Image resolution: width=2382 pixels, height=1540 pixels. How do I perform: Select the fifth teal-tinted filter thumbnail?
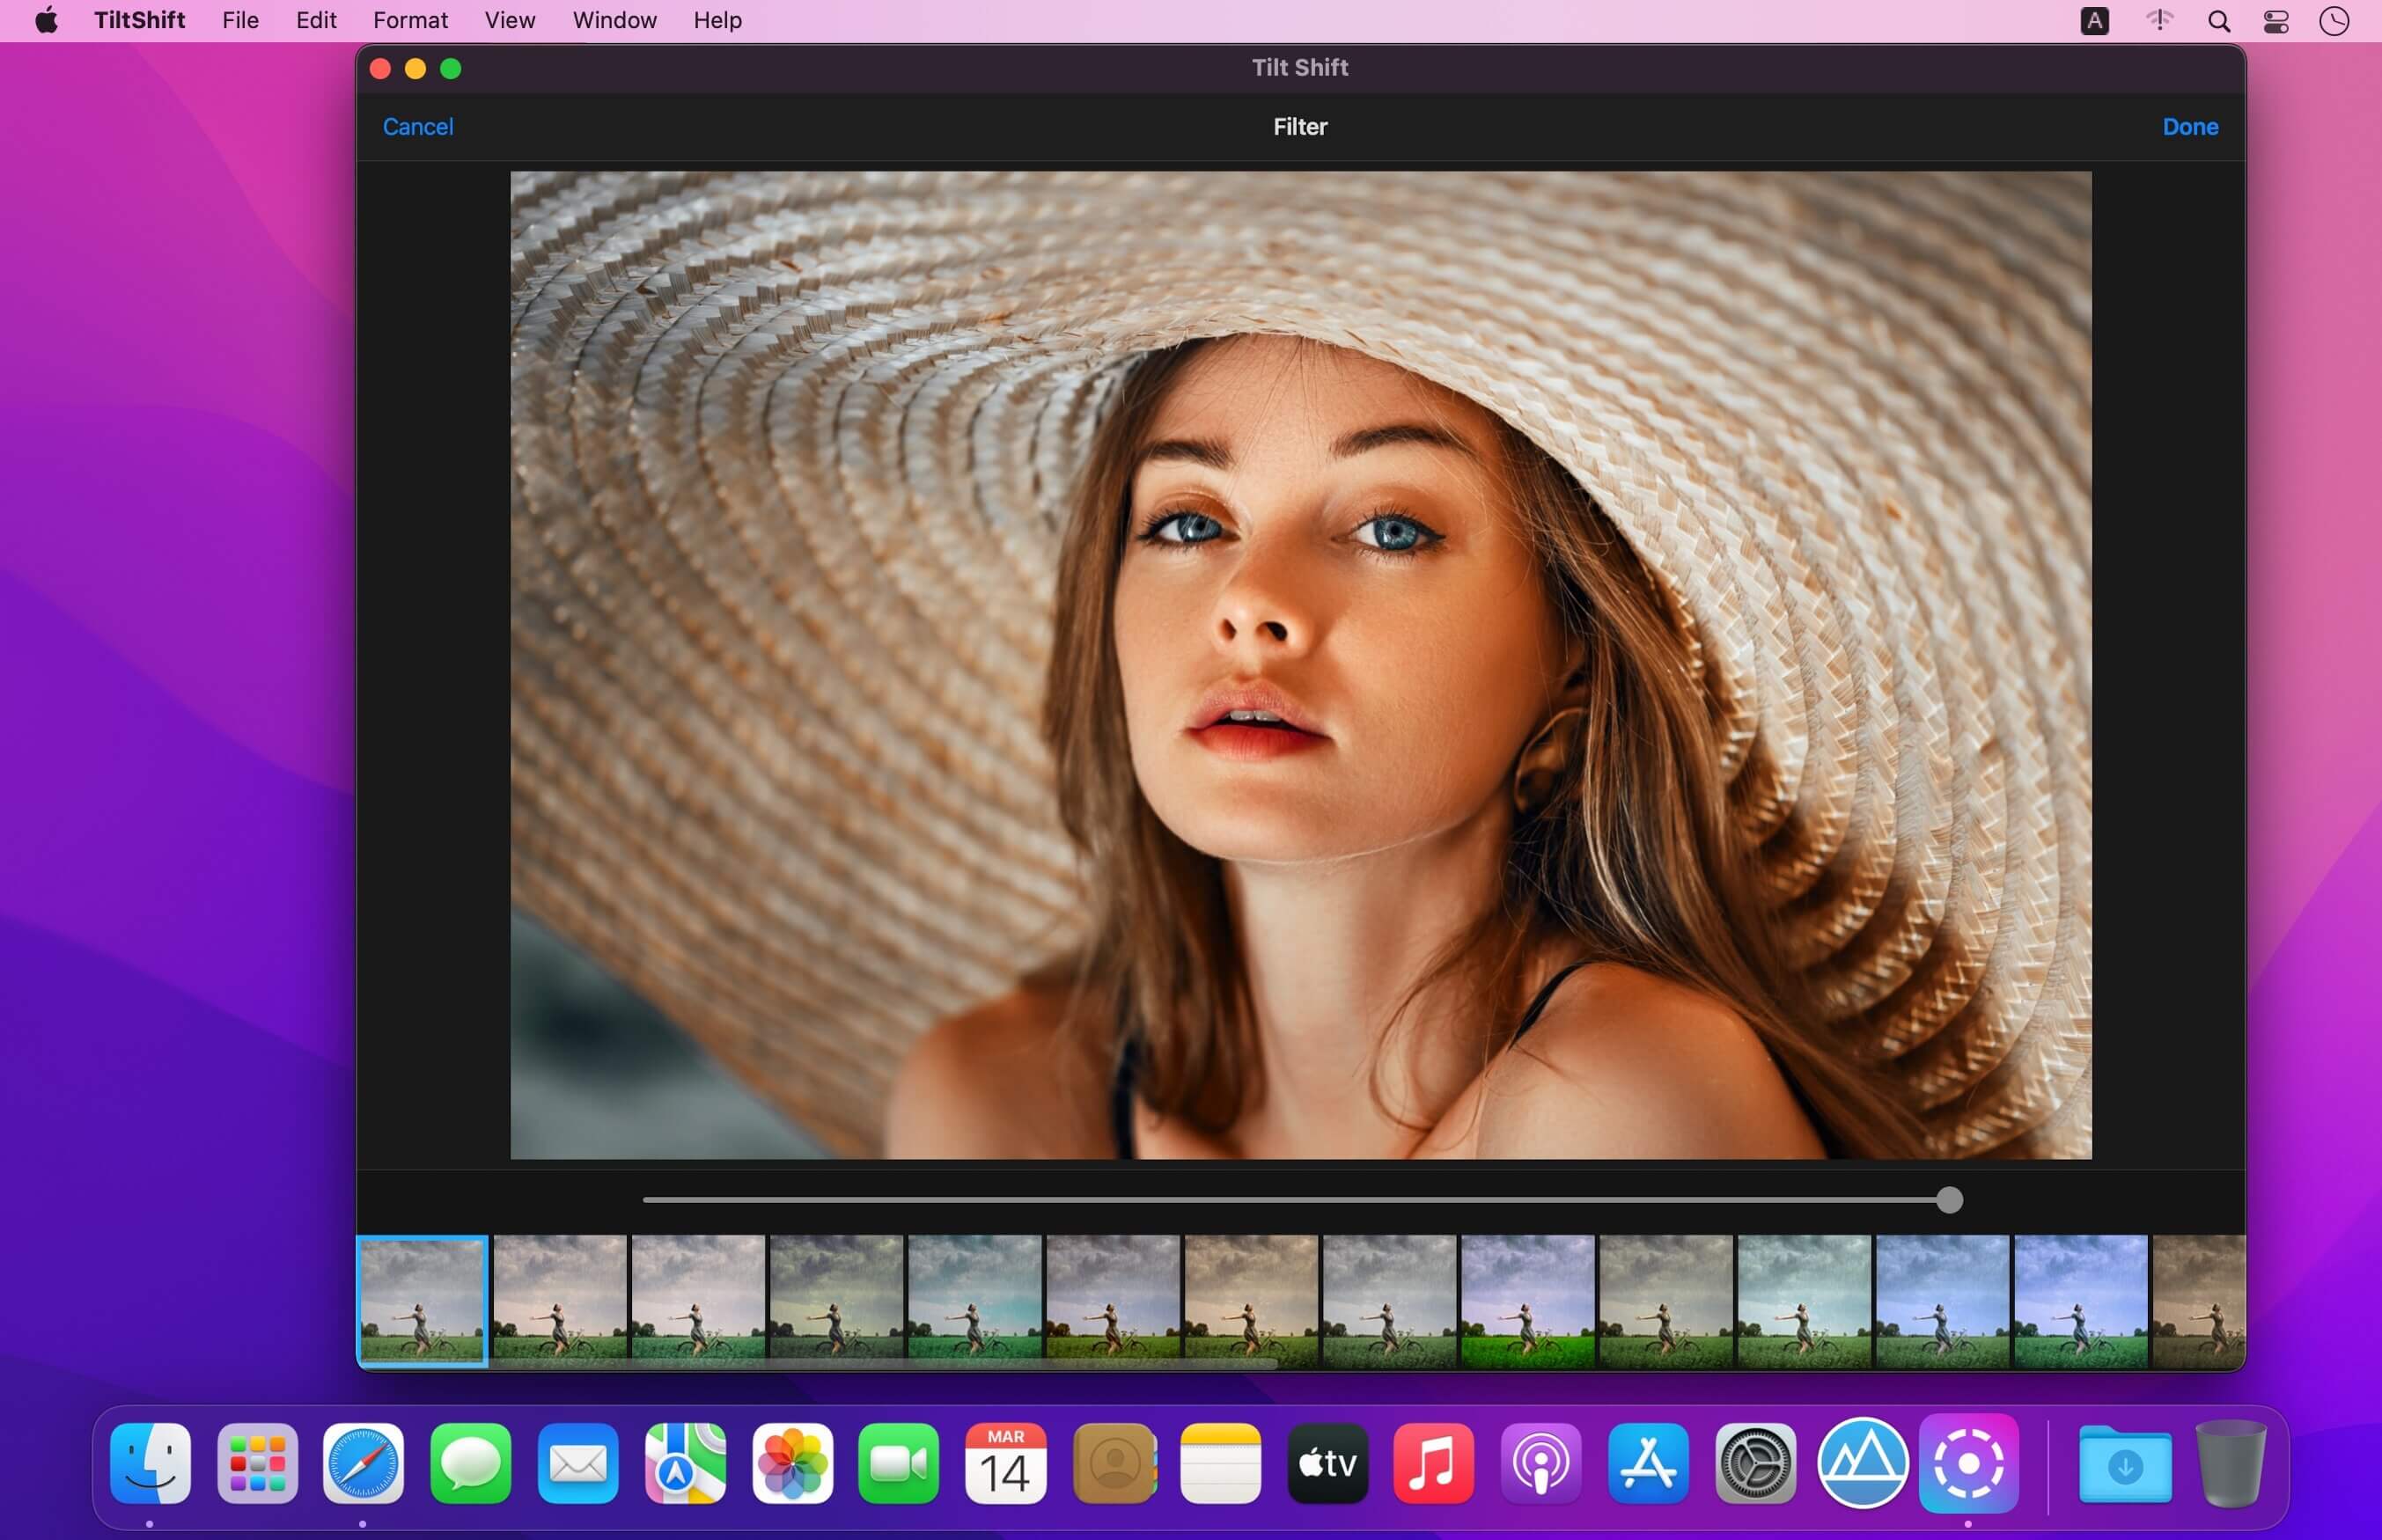[974, 1300]
